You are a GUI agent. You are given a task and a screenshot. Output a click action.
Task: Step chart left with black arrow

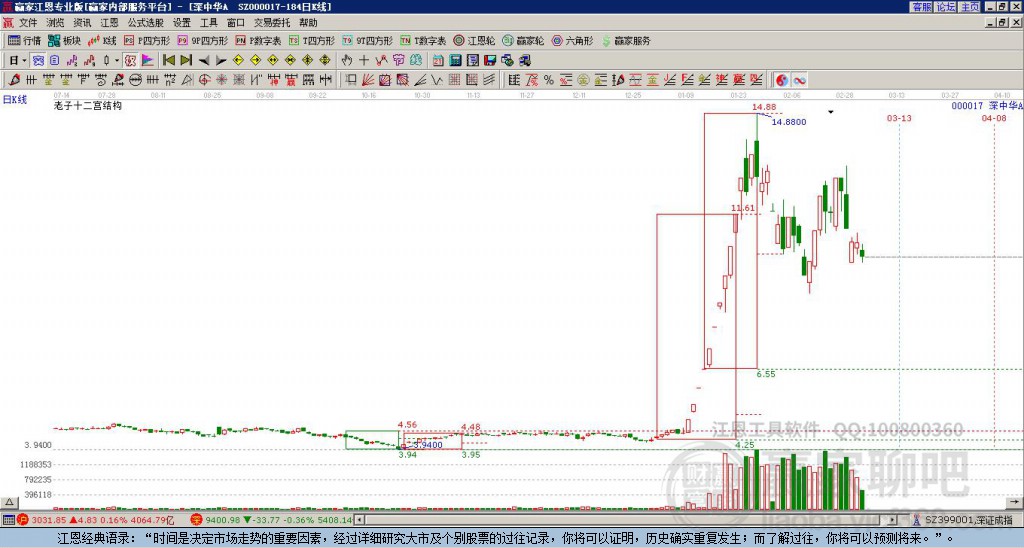[x=204, y=61]
